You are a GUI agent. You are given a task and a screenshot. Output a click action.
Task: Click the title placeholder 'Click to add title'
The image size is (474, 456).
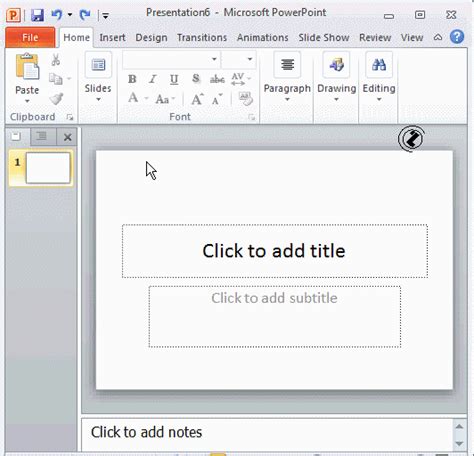[275, 251]
